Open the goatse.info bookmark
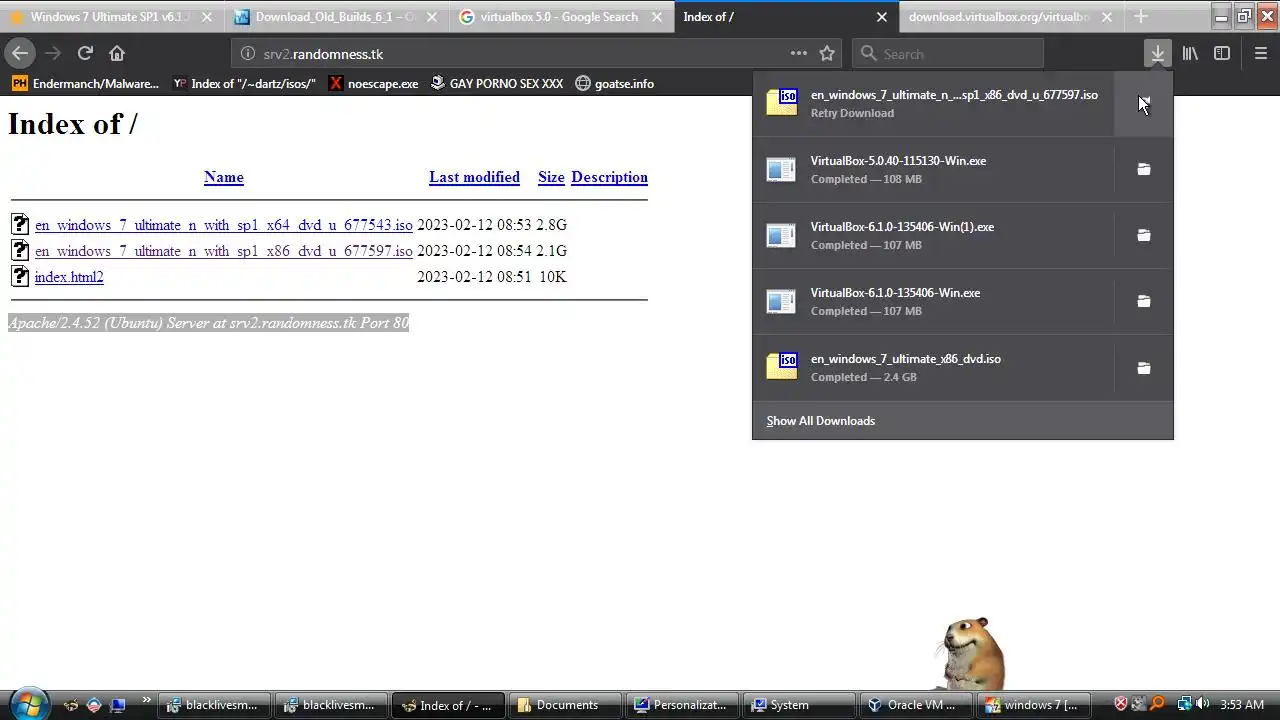The width and height of the screenshot is (1280, 720). point(615,84)
